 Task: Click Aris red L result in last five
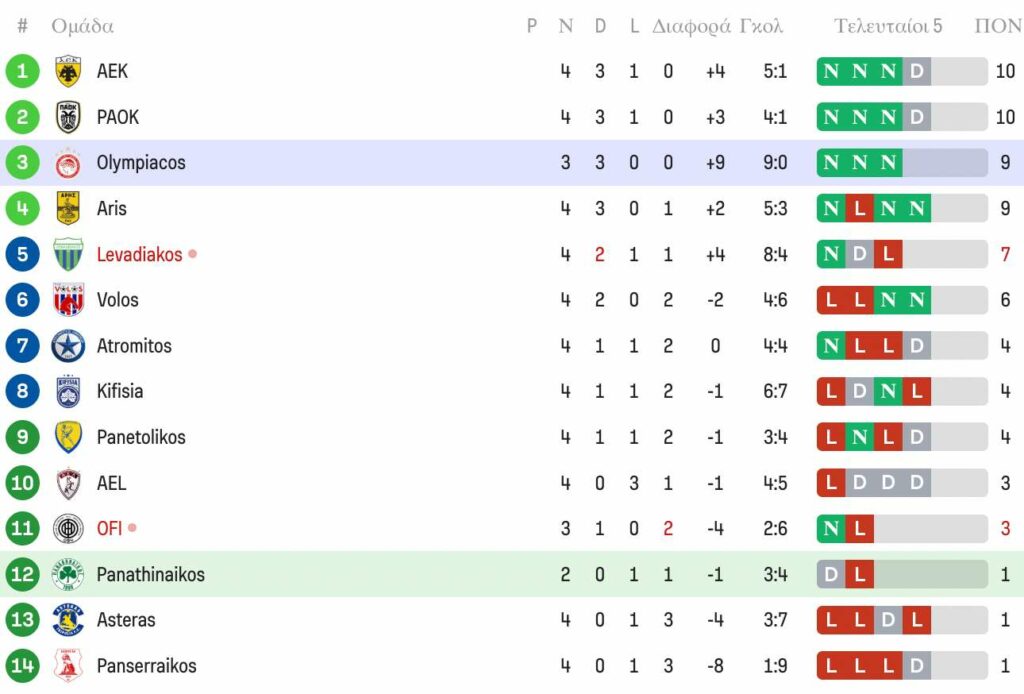click(x=859, y=208)
